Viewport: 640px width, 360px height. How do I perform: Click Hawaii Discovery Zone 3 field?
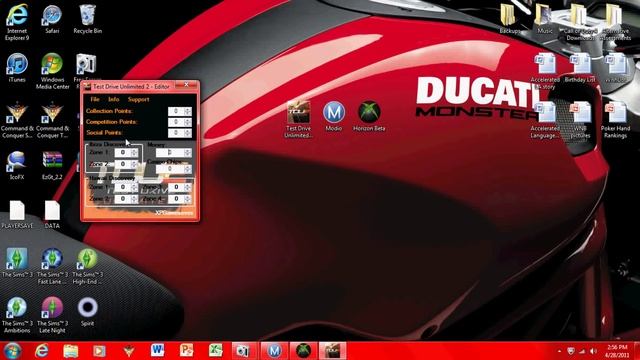(176, 187)
